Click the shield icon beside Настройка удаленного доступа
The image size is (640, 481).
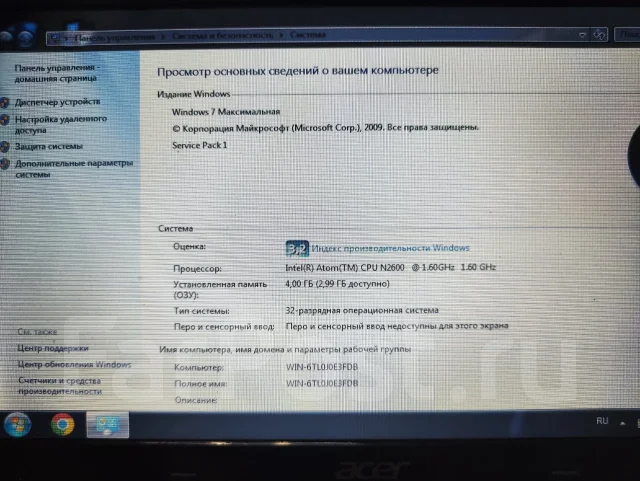pos(5,120)
